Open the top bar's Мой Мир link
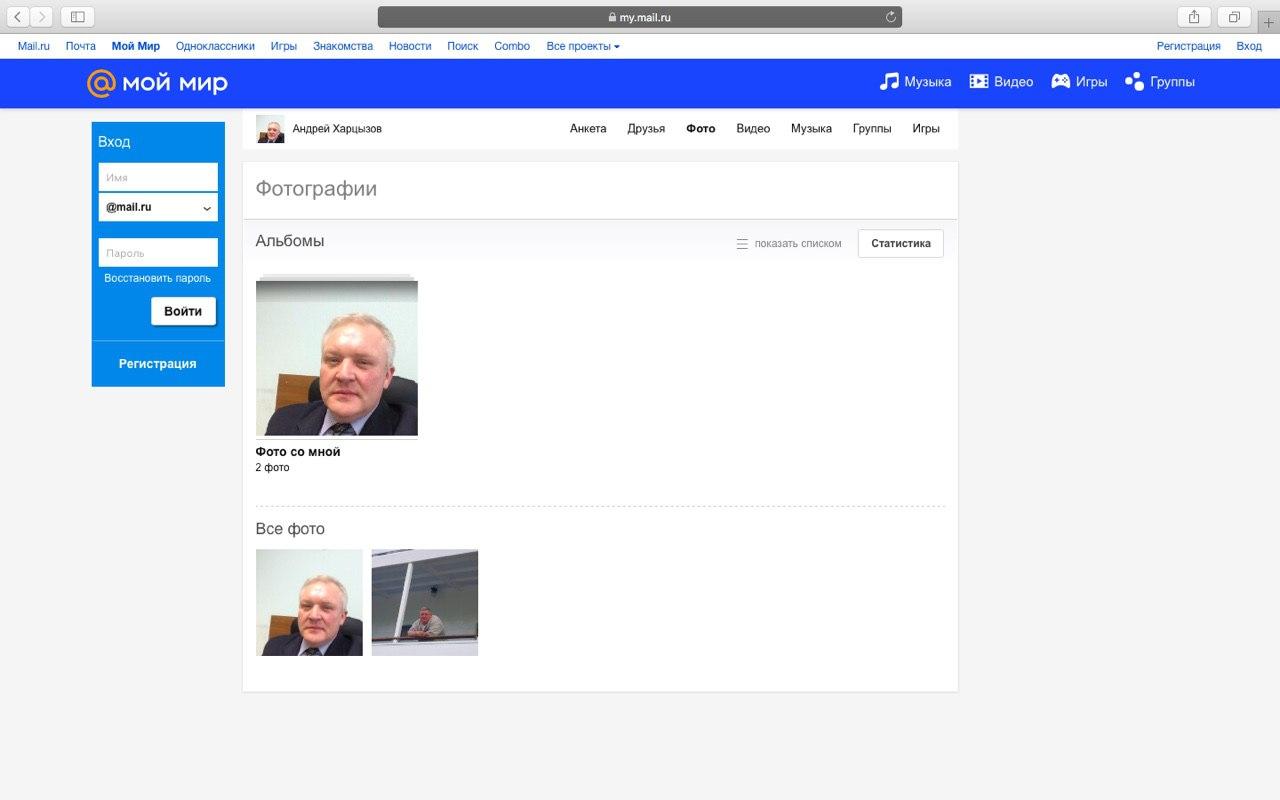 [x=136, y=46]
